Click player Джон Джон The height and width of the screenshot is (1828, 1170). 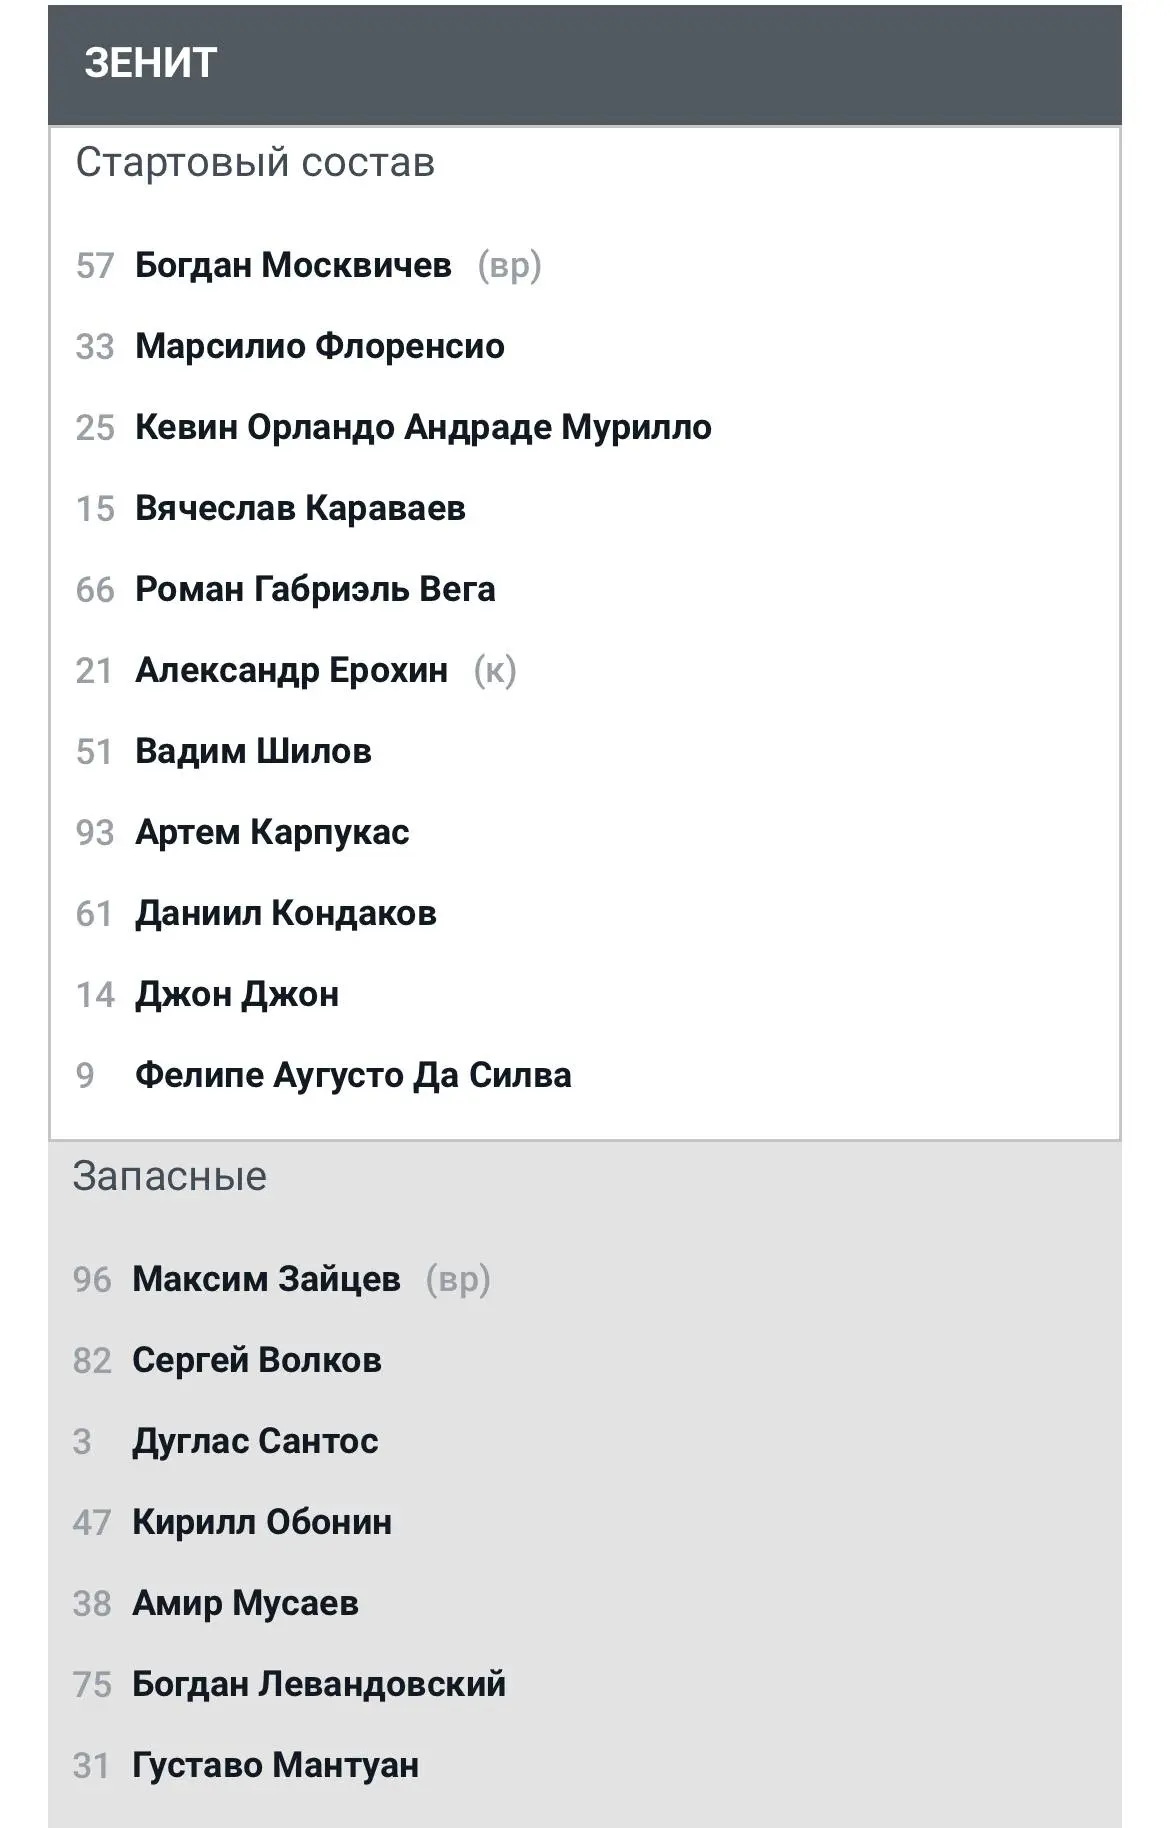[237, 994]
